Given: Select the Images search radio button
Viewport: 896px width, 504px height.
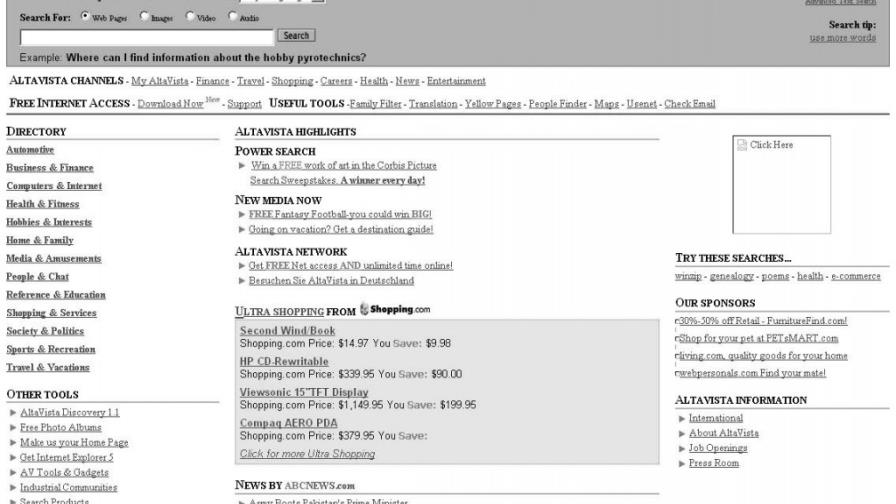Looking at the screenshot, I should (145, 16).
